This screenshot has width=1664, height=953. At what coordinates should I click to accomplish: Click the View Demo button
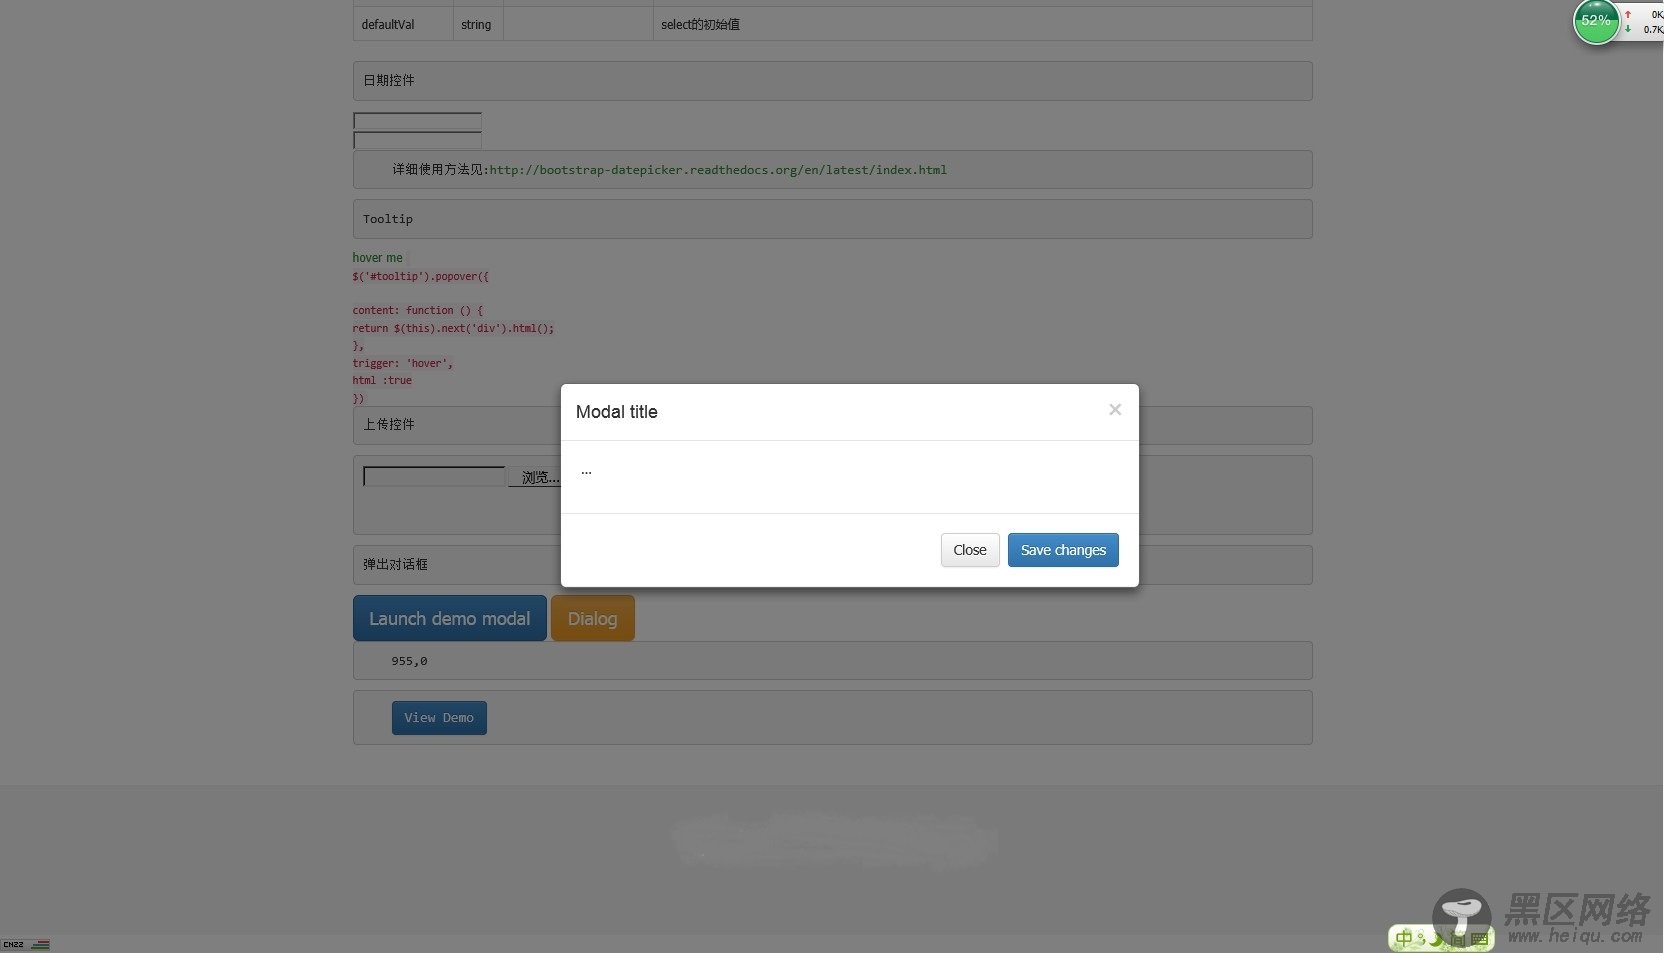coord(439,718)
